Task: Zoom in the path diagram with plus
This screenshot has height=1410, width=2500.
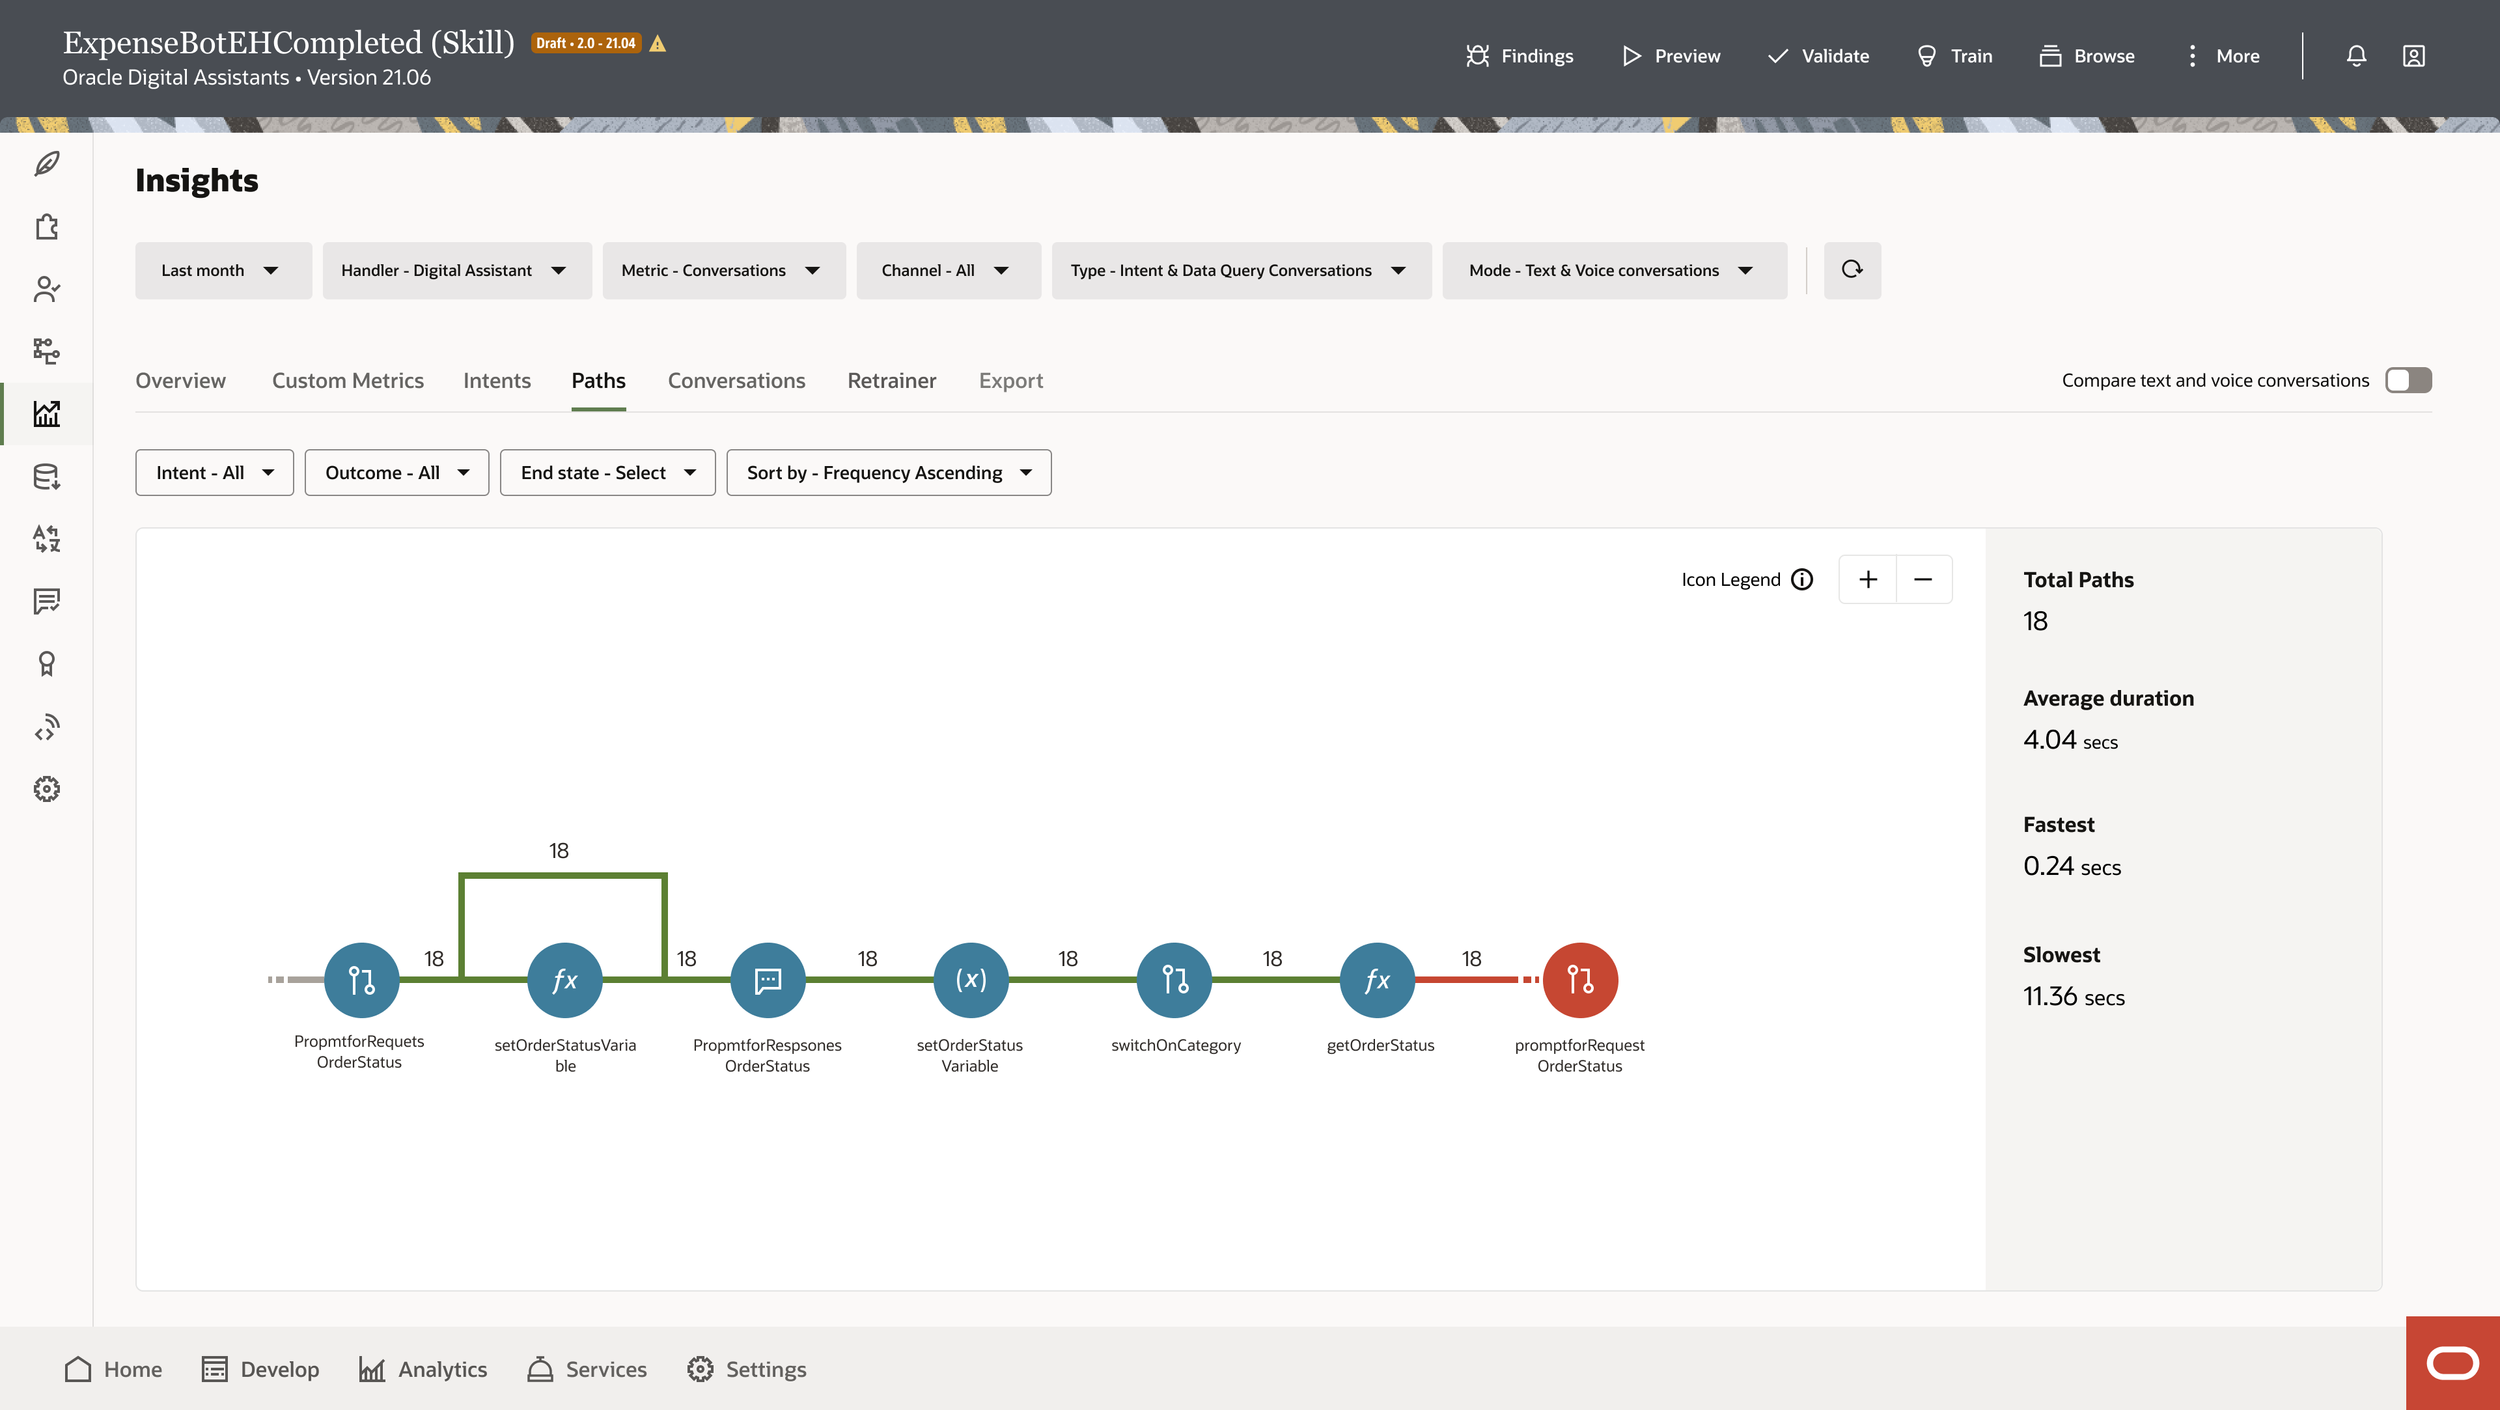Action: [1867, 580]
